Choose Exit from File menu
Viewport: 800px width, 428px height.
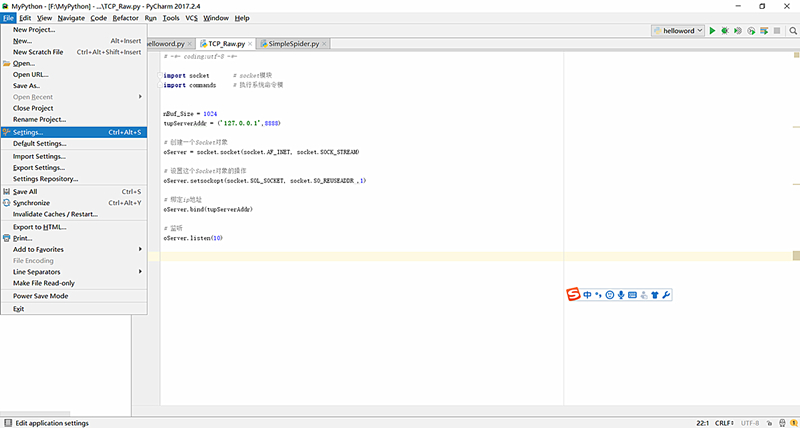(x=74, y=309)
